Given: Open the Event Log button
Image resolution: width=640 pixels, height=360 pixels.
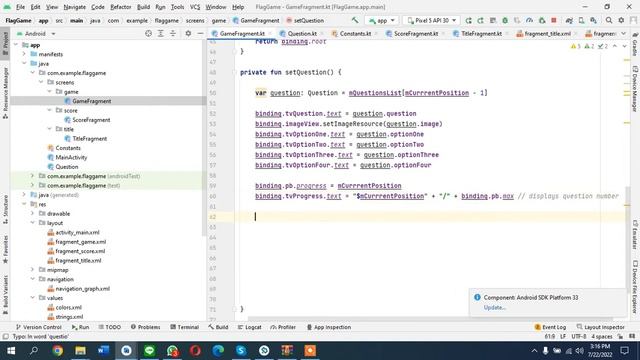Looking at the screenshot, I should 550,327.
